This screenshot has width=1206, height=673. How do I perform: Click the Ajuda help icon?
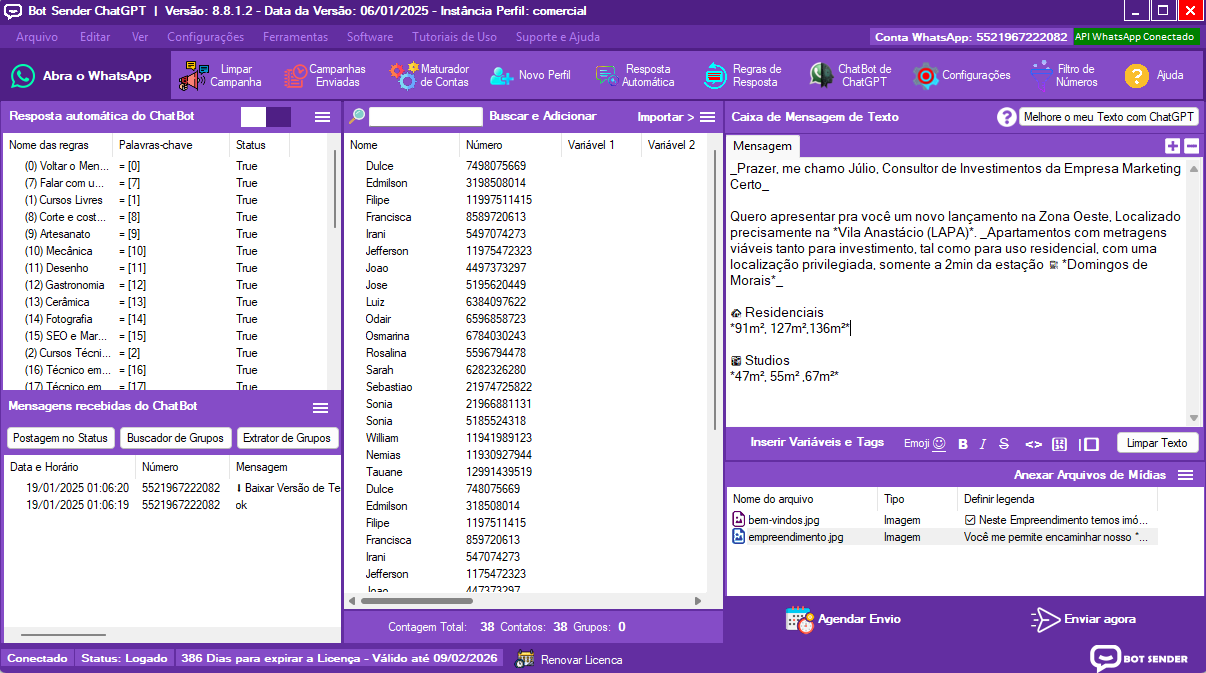pos(1137,76)
